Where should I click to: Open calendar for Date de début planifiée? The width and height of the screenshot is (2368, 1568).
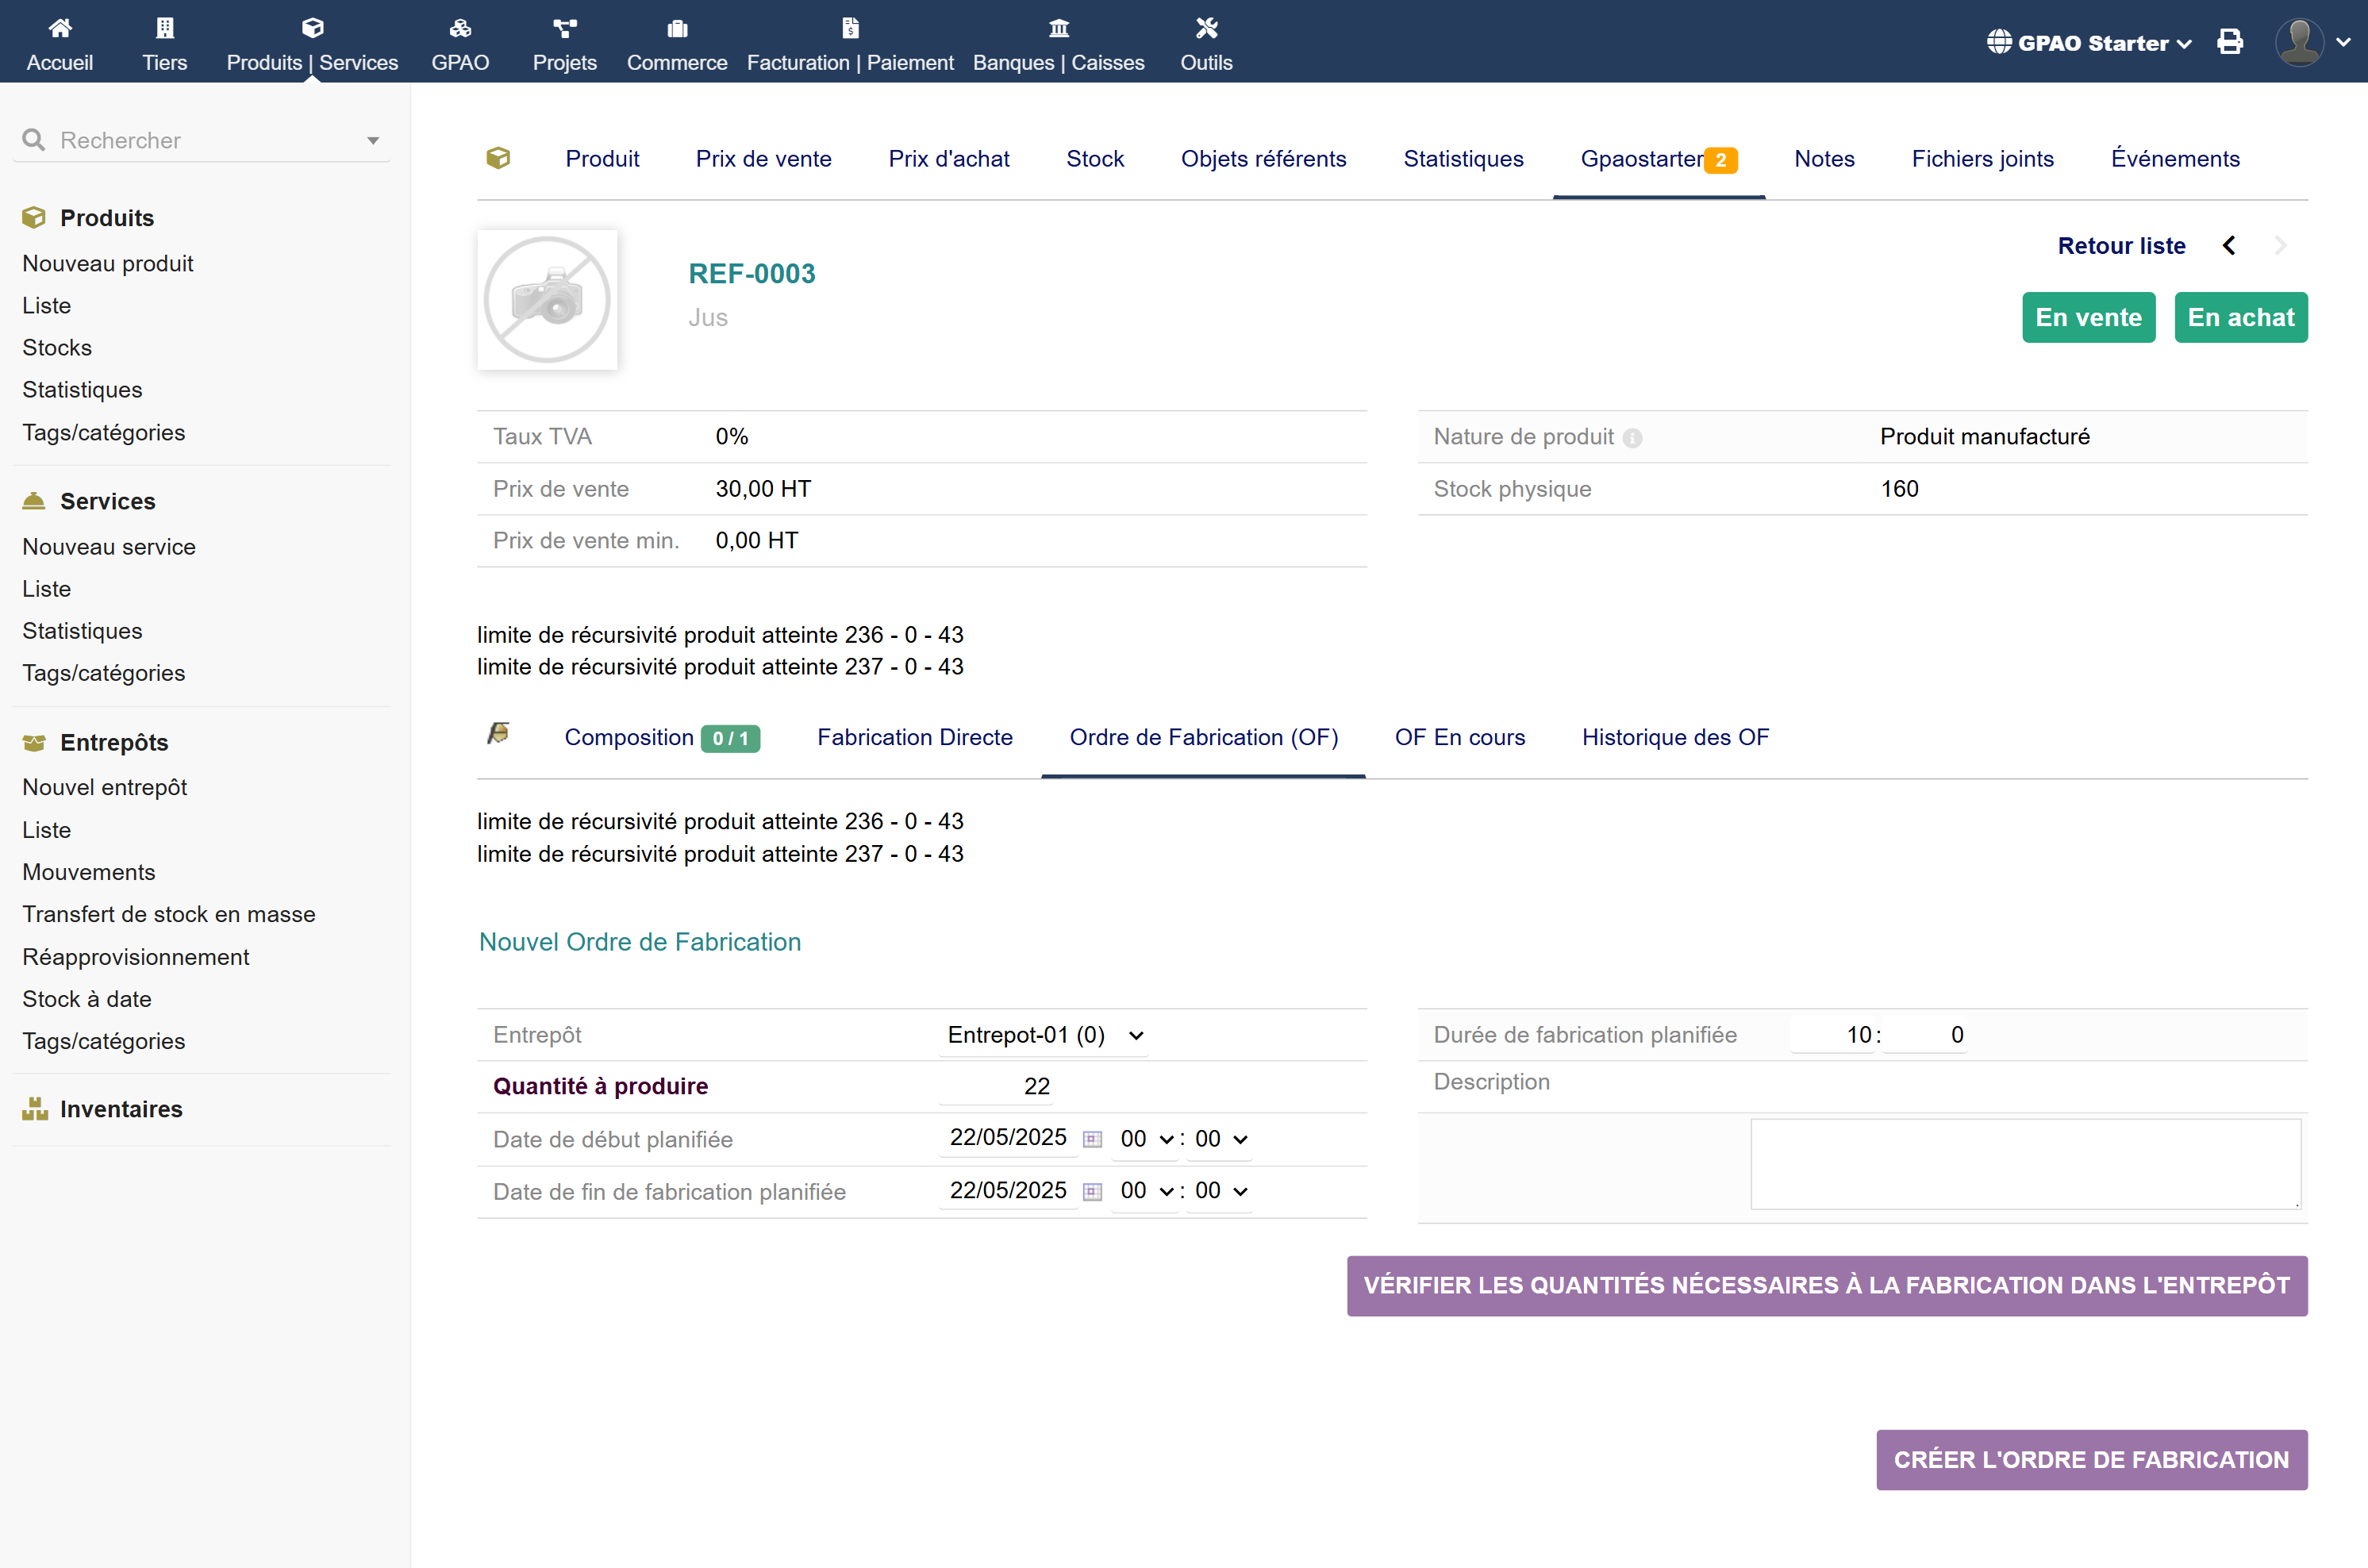[1092, 1139]
